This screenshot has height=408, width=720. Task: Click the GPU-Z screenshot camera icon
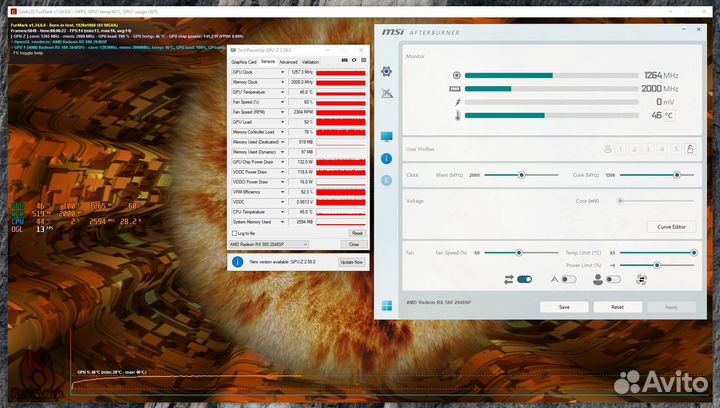[344, 60]
